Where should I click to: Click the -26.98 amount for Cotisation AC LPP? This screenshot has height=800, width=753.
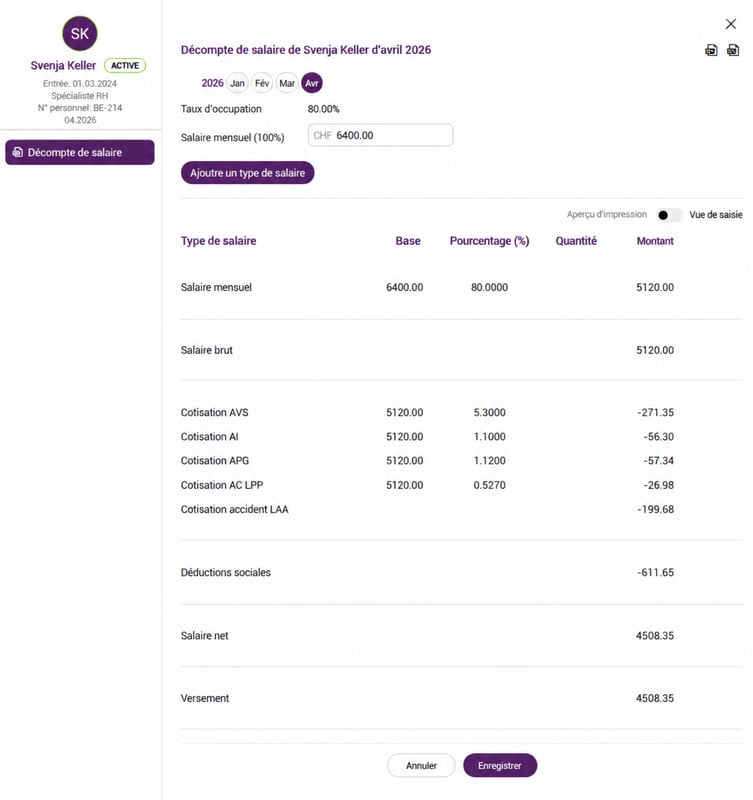click(659, 485)
